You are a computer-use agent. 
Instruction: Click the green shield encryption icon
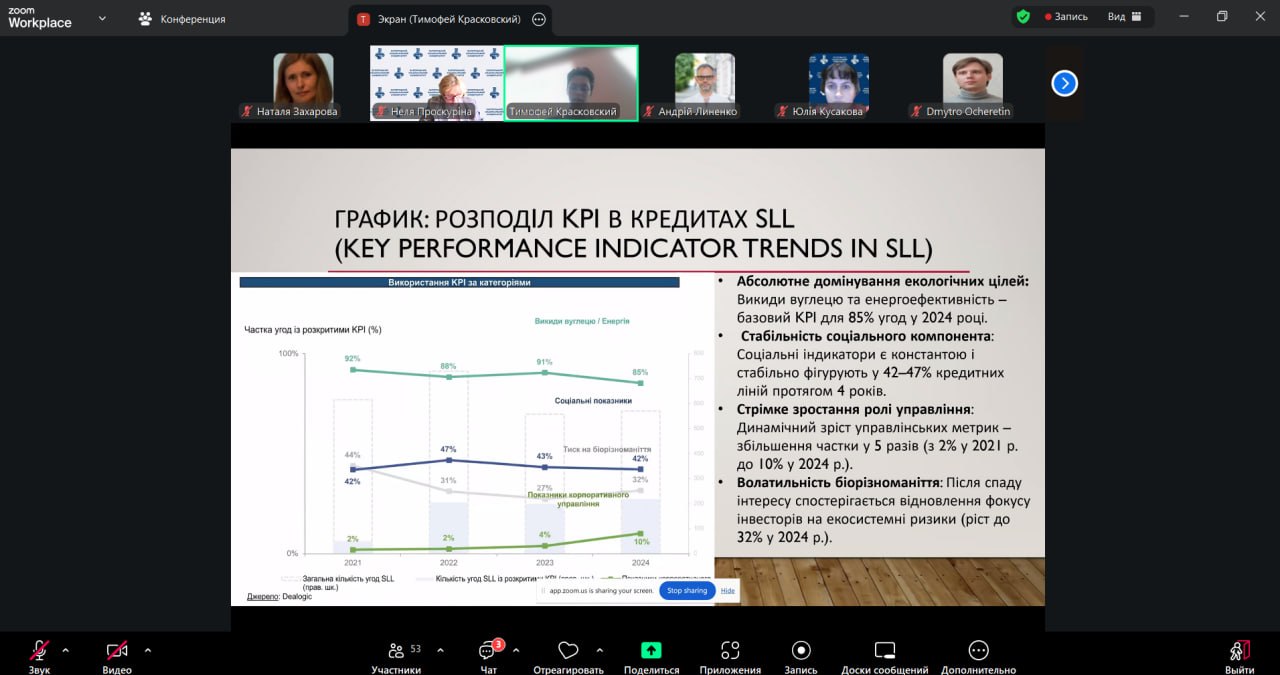(x=1023, y=17)
